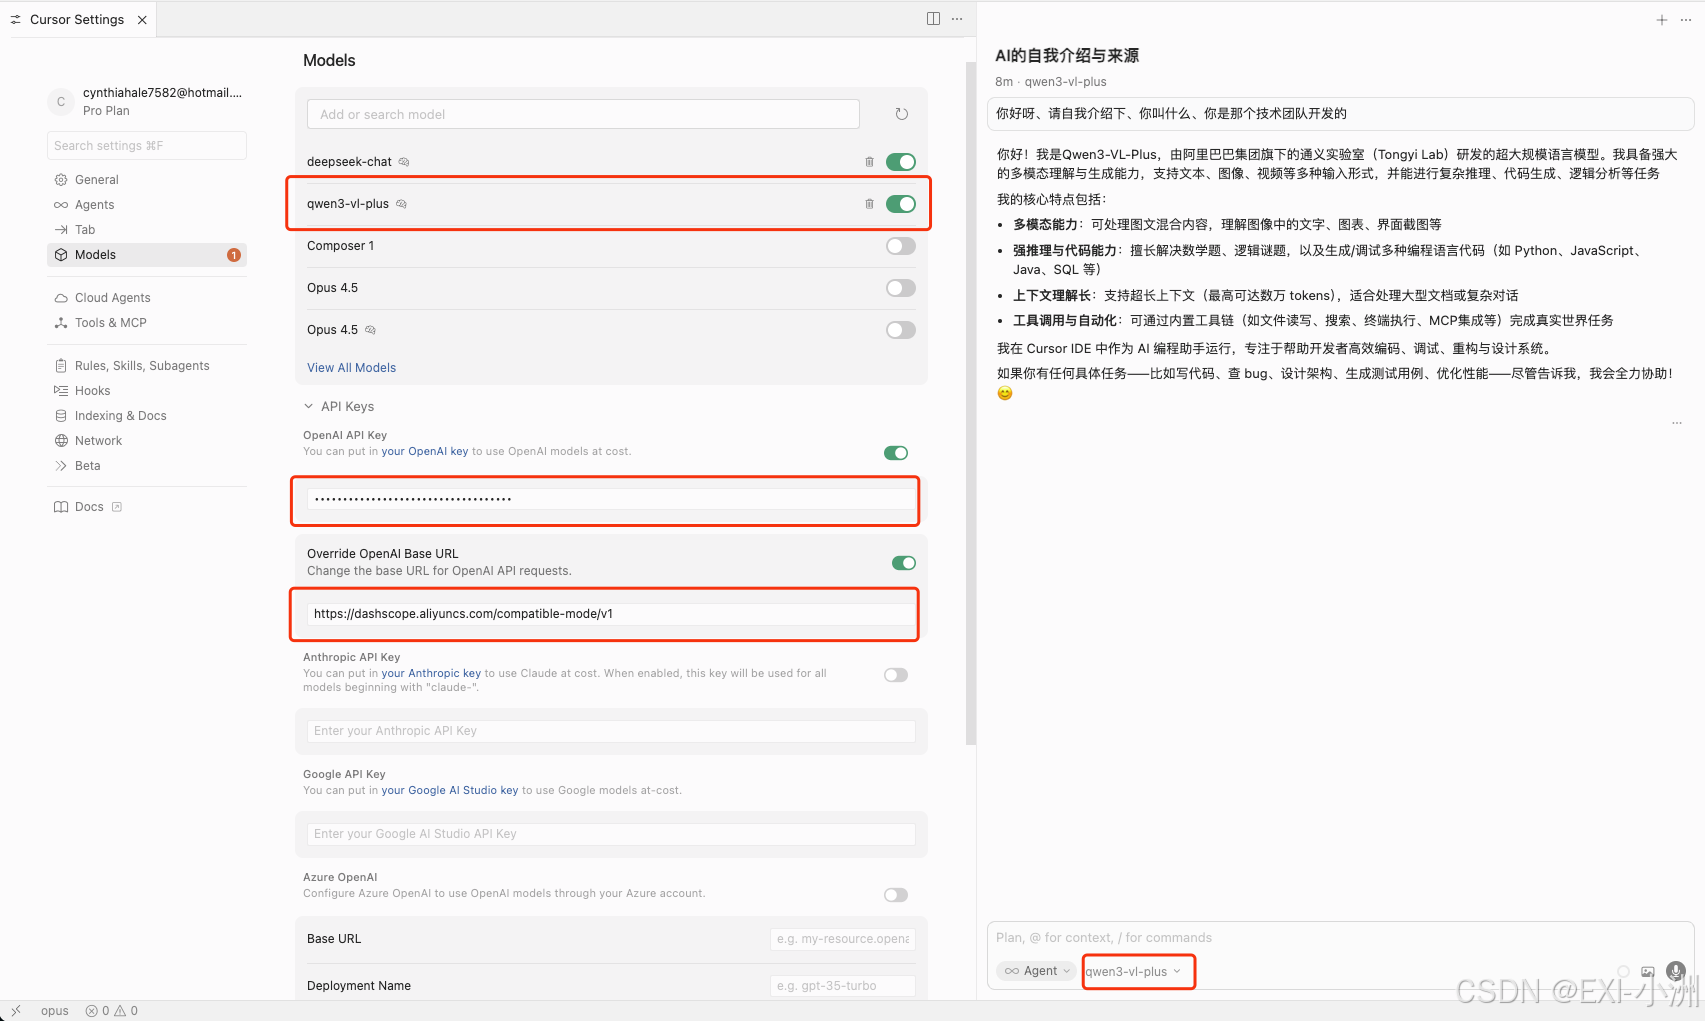
Task: Enable the Composer 1 model
Action: (x=901, y=246)
